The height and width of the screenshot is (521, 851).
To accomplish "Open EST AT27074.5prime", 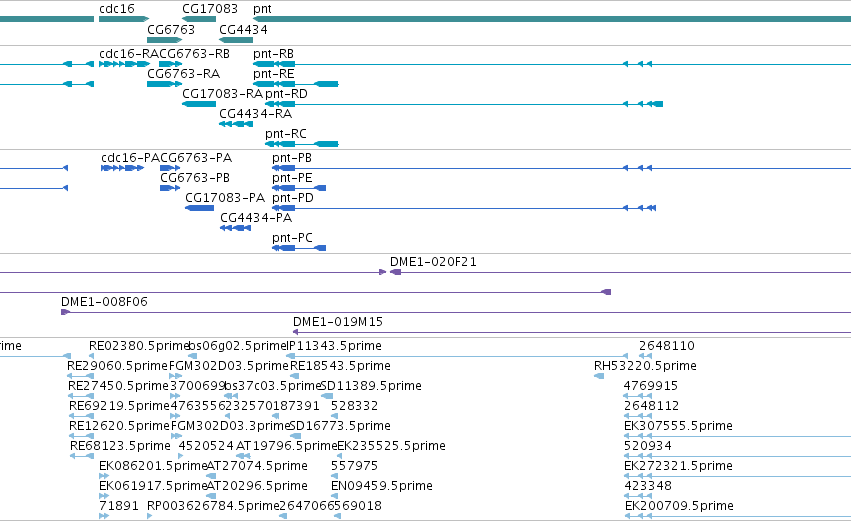I will pyautogui.click(x=257, y=467).
